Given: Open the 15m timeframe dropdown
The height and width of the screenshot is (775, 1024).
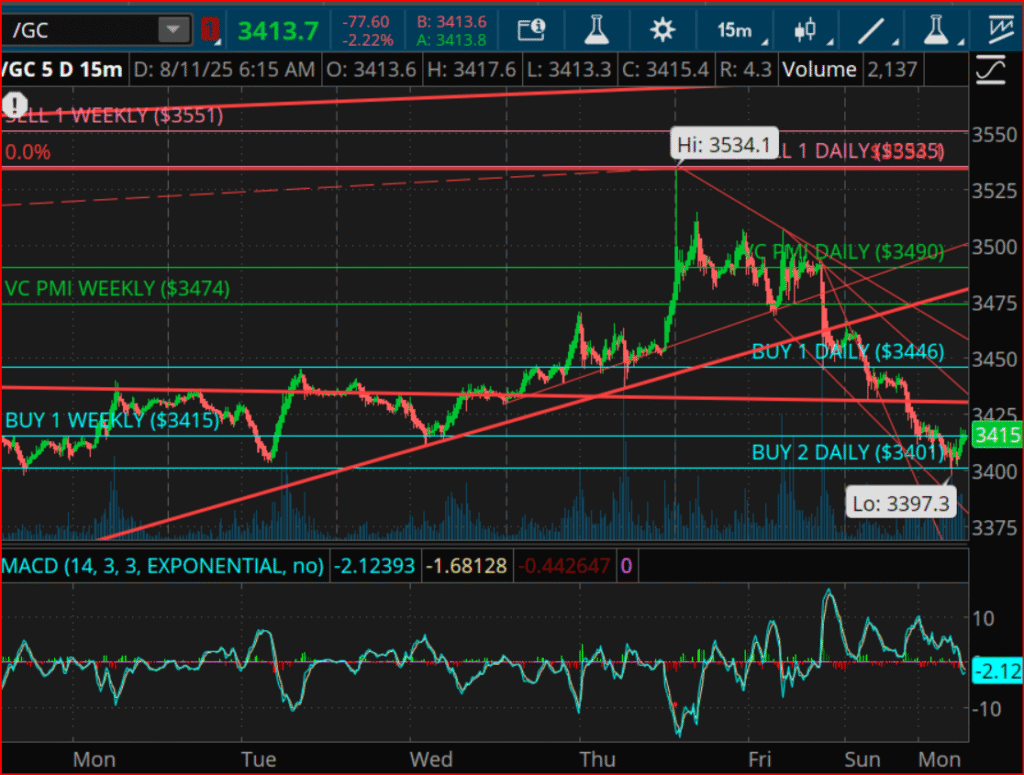Looking at the screenshot, I should tap(733, 29).
